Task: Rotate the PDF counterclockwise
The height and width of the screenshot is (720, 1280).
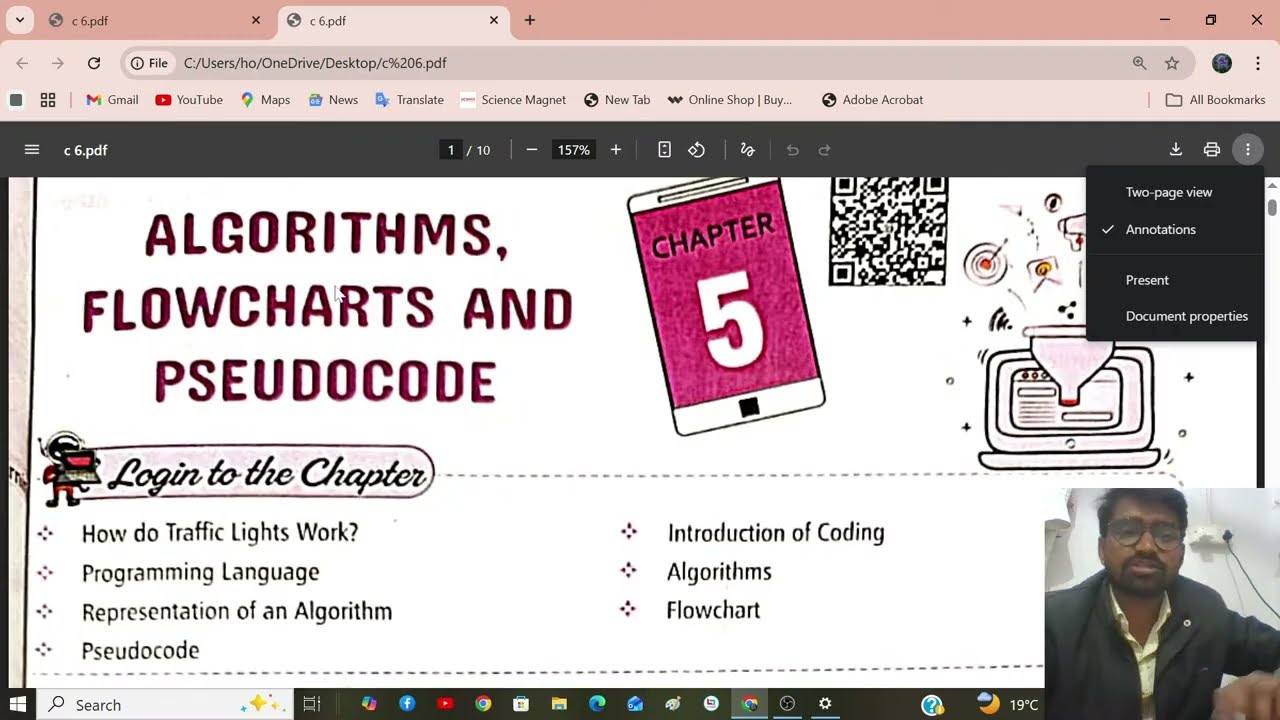Action: 697,150
